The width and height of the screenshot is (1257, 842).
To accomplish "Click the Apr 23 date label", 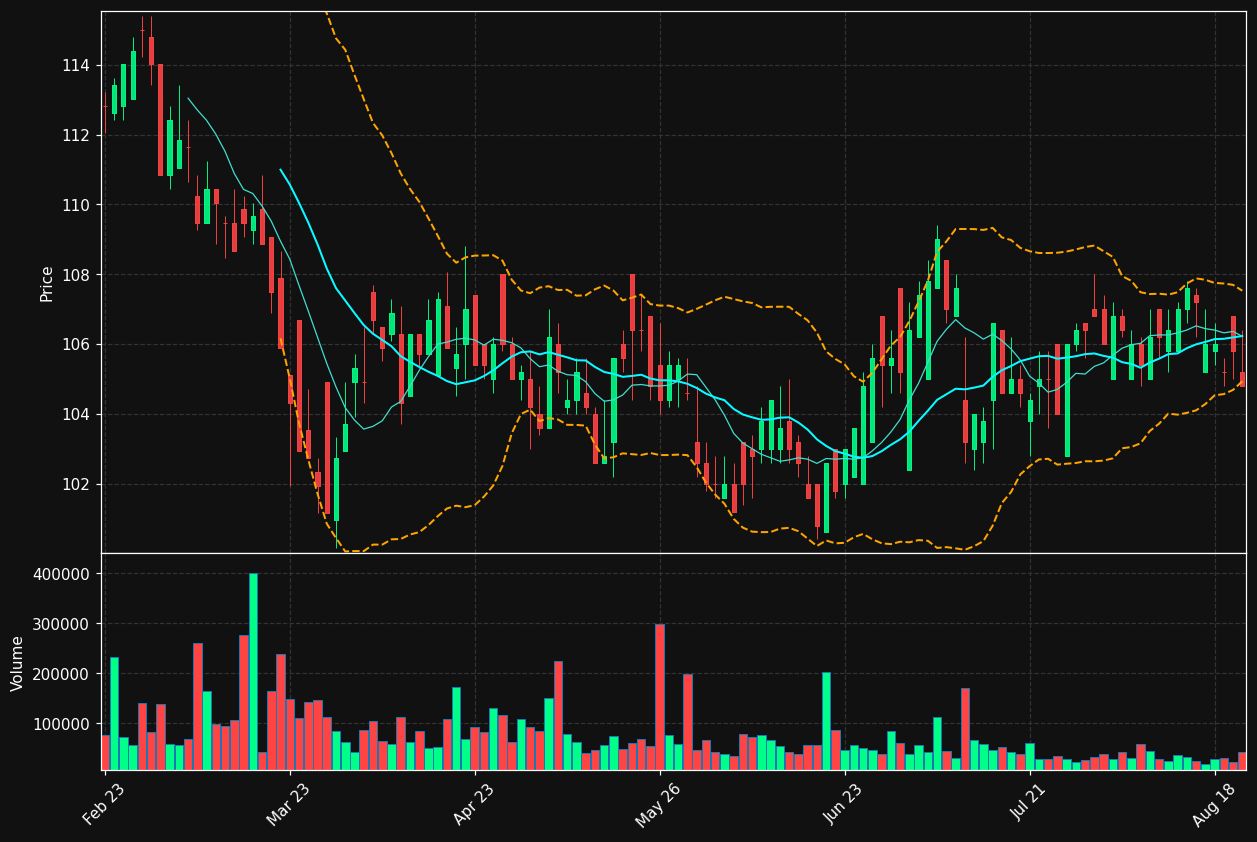I will point(476,804).
